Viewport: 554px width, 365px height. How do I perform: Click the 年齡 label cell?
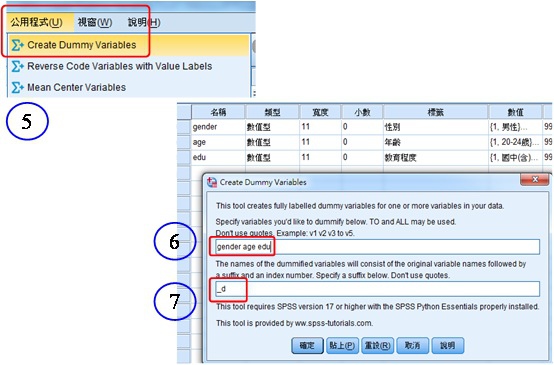[x=435, y=142]
